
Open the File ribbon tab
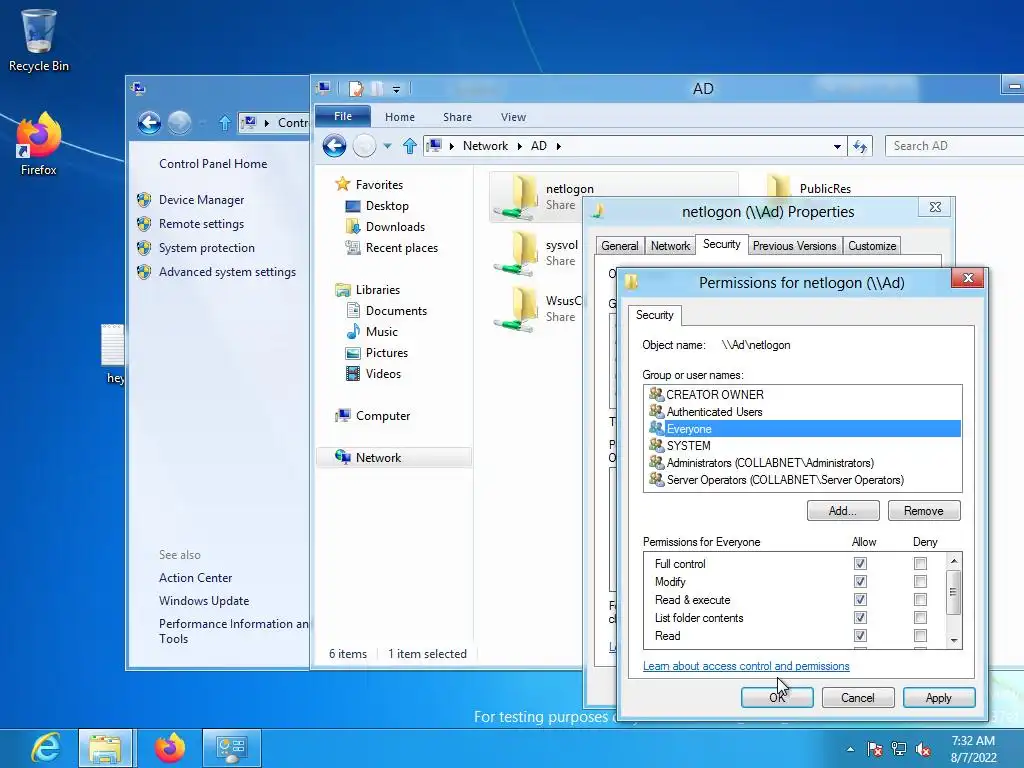[x=343, y=116]
